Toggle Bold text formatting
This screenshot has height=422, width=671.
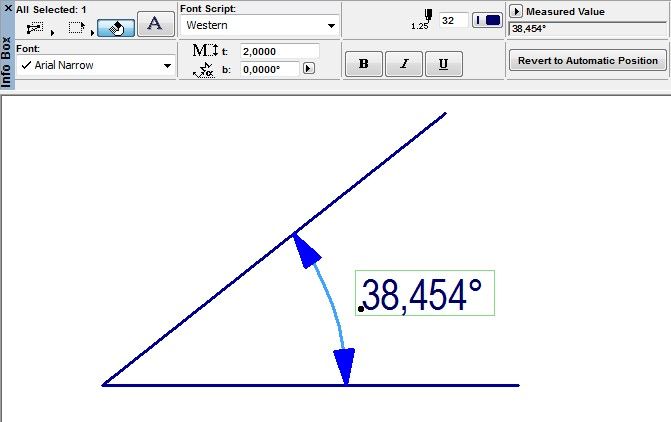[x=364, y=64]
